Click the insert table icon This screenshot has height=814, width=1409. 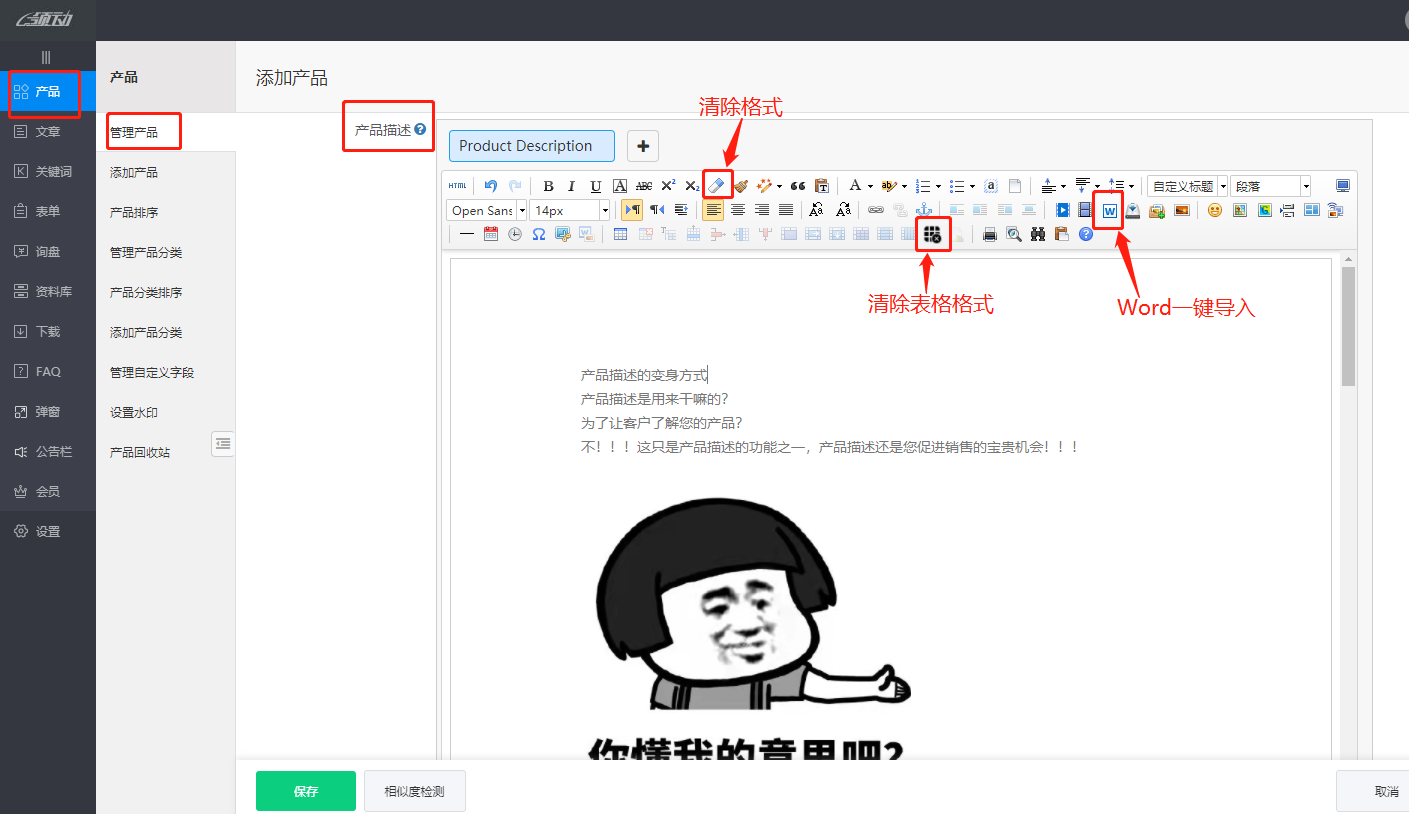coord(620,234)
